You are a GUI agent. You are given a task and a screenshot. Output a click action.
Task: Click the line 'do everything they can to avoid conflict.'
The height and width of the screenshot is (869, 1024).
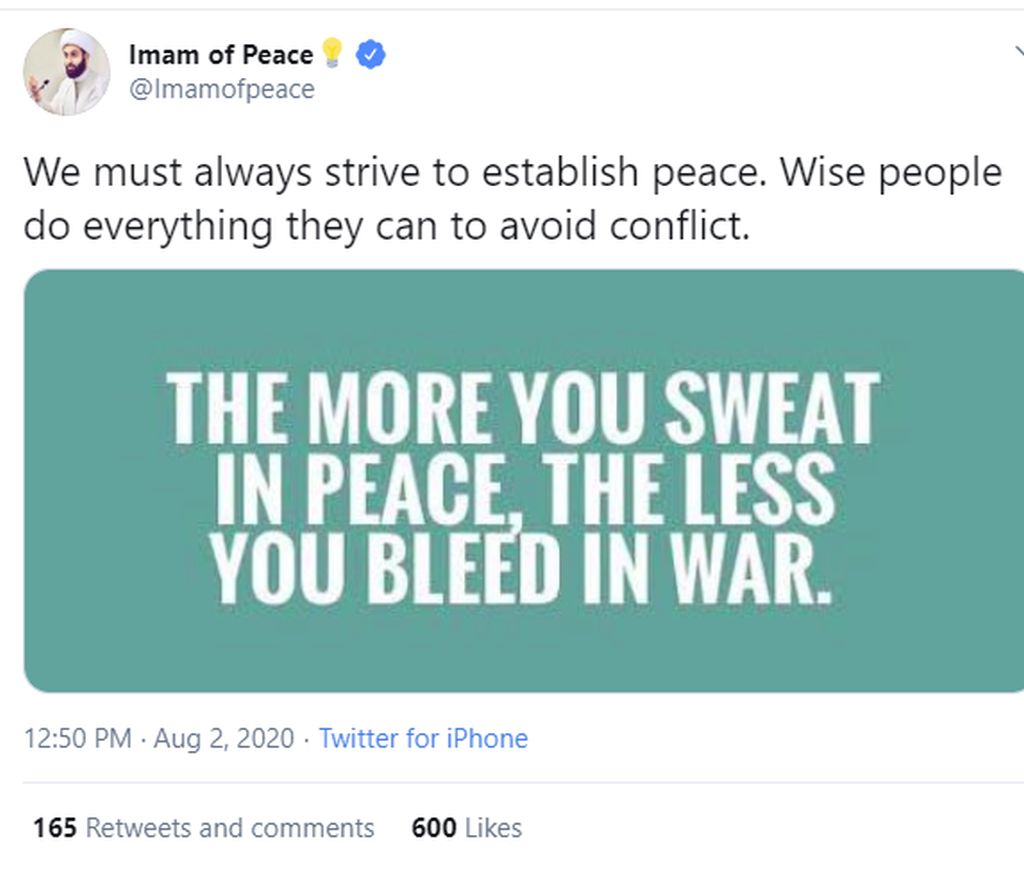tap(387, 227)
